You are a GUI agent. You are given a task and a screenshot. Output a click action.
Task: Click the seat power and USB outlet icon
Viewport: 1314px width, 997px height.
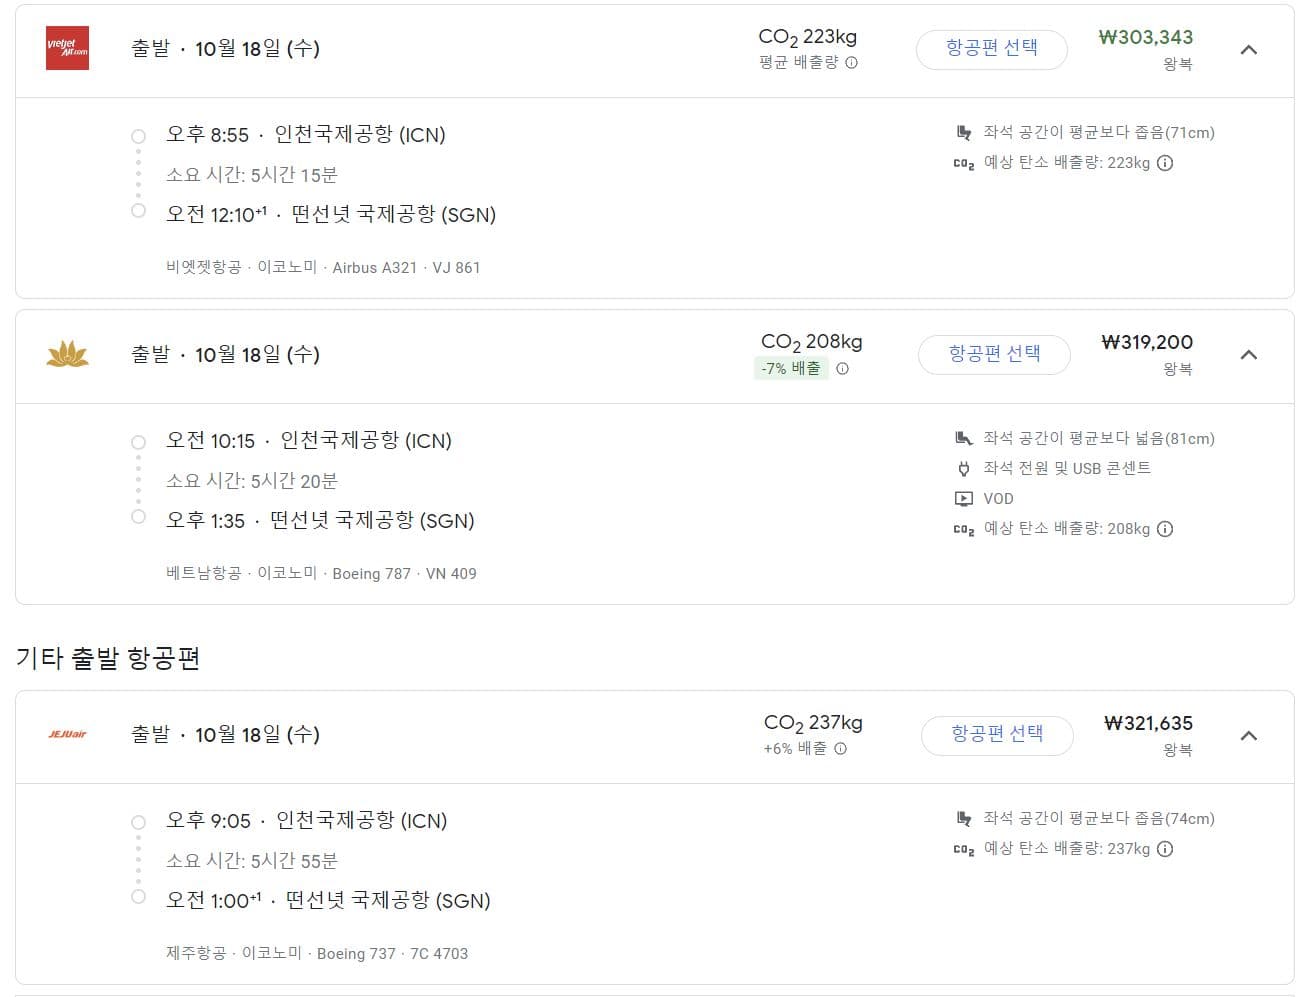tap(964, 468)
